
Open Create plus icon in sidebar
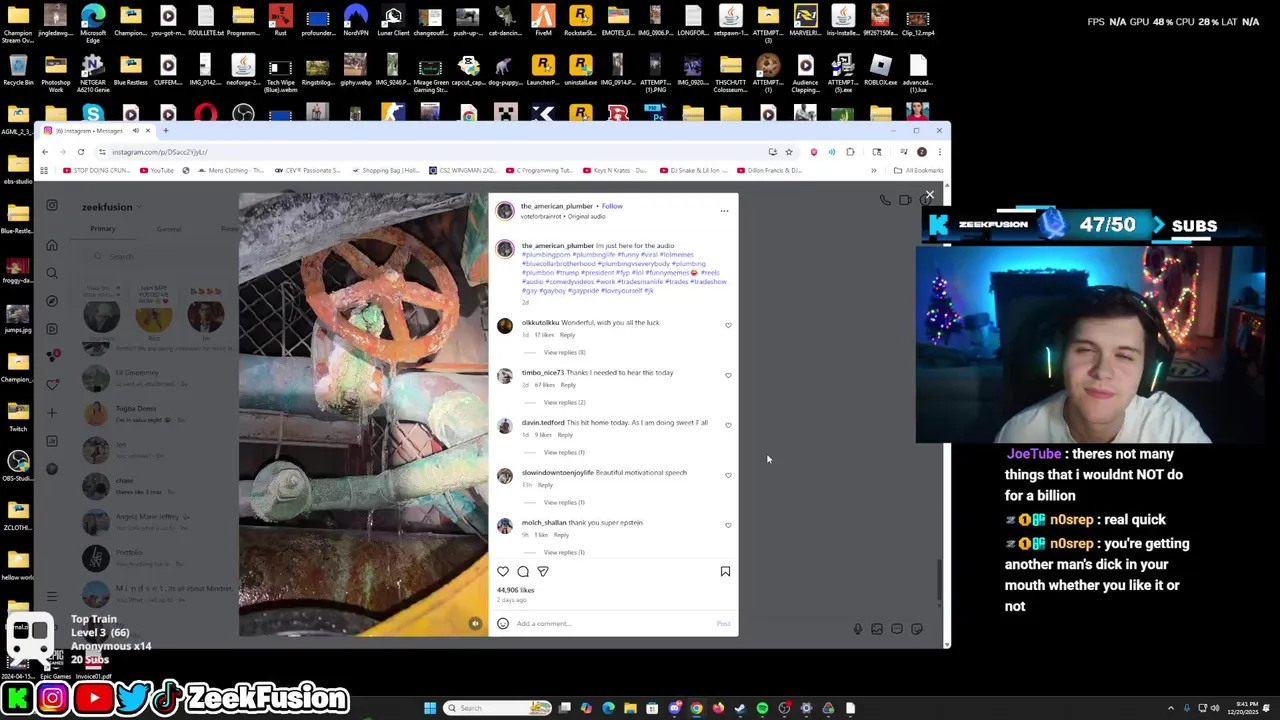point(52,413)
